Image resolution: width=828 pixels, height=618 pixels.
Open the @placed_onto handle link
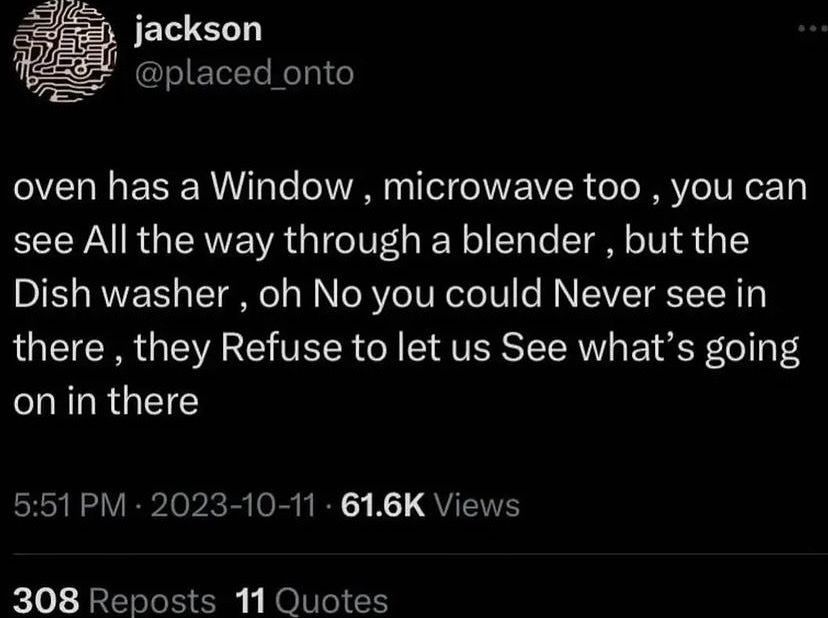[244, 73]
